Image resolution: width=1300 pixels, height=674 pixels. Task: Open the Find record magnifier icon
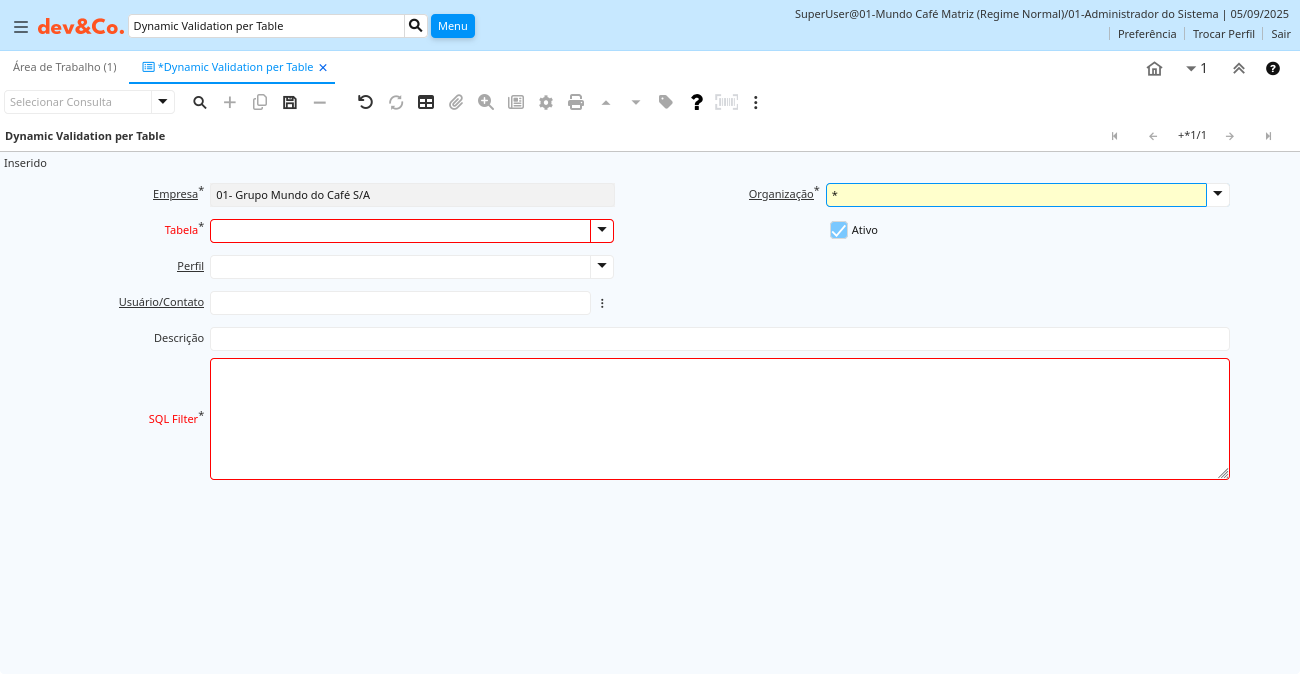tap(200, 102)
